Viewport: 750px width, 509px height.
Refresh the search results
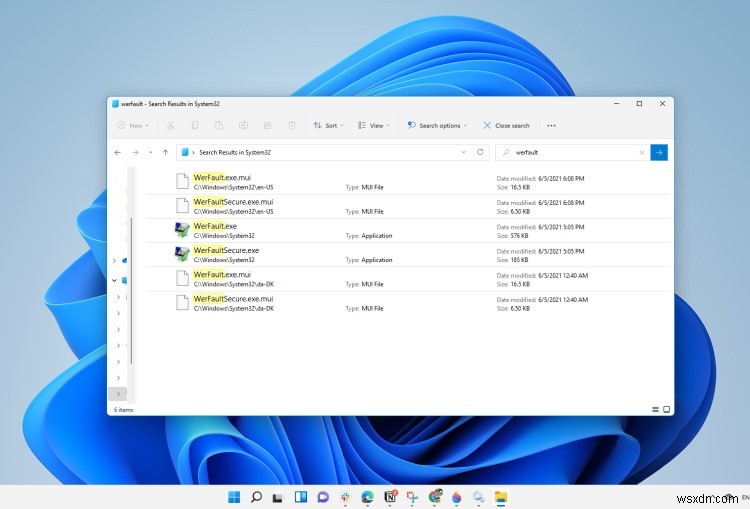[x=480, y=152]
